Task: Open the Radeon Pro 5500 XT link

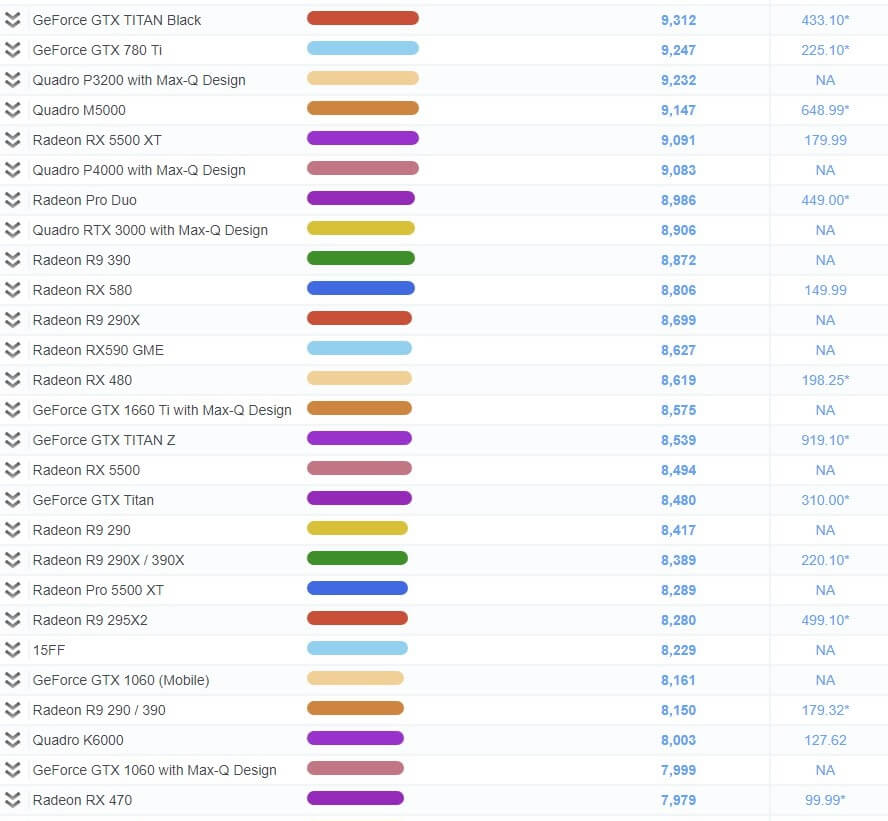Action: tap(98, 591)
